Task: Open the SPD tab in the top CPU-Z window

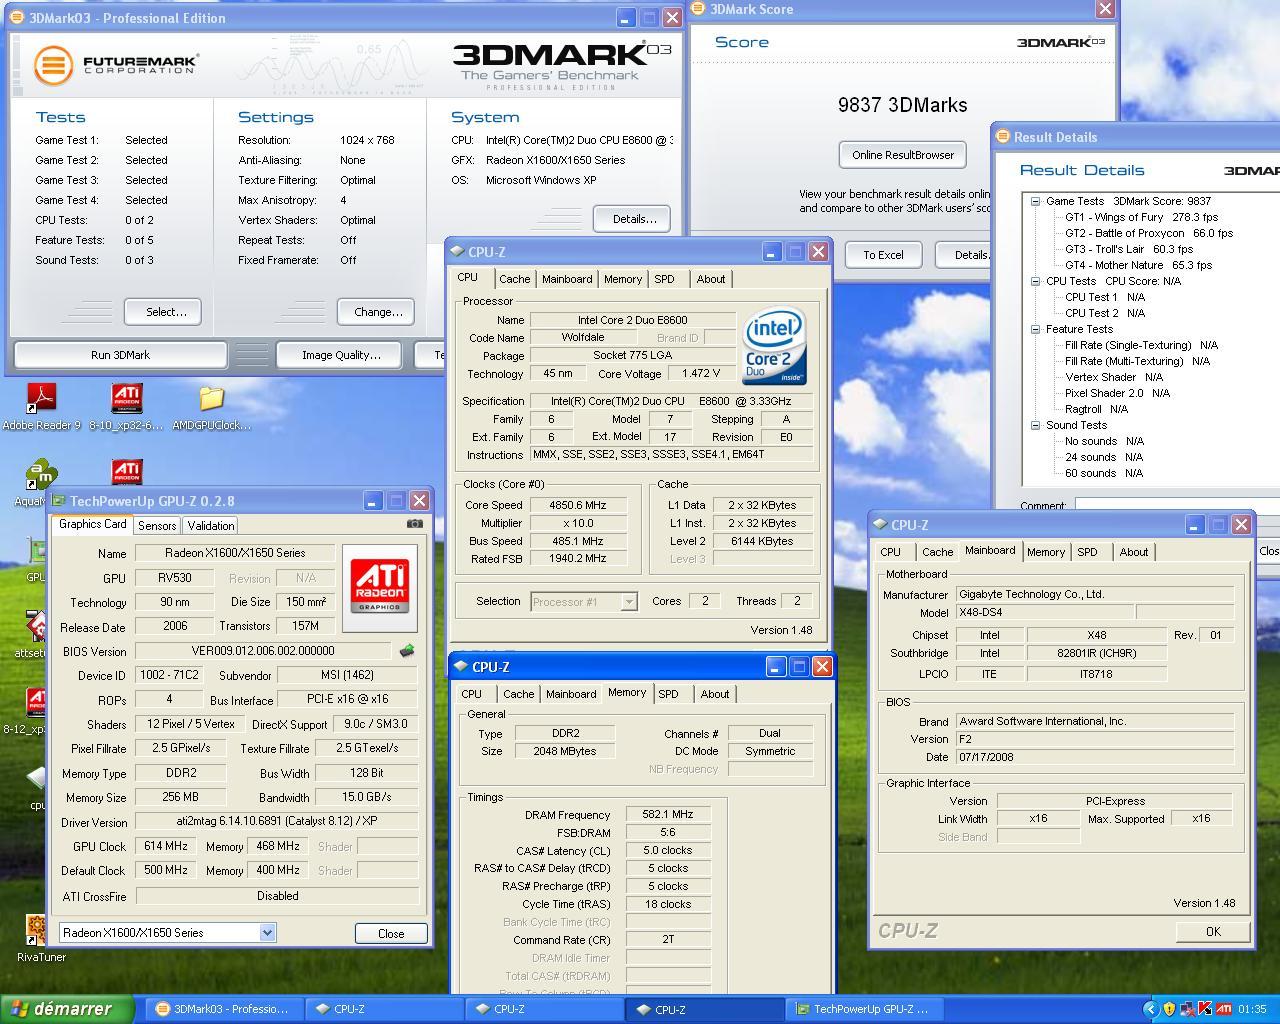Action: [665, 279]
